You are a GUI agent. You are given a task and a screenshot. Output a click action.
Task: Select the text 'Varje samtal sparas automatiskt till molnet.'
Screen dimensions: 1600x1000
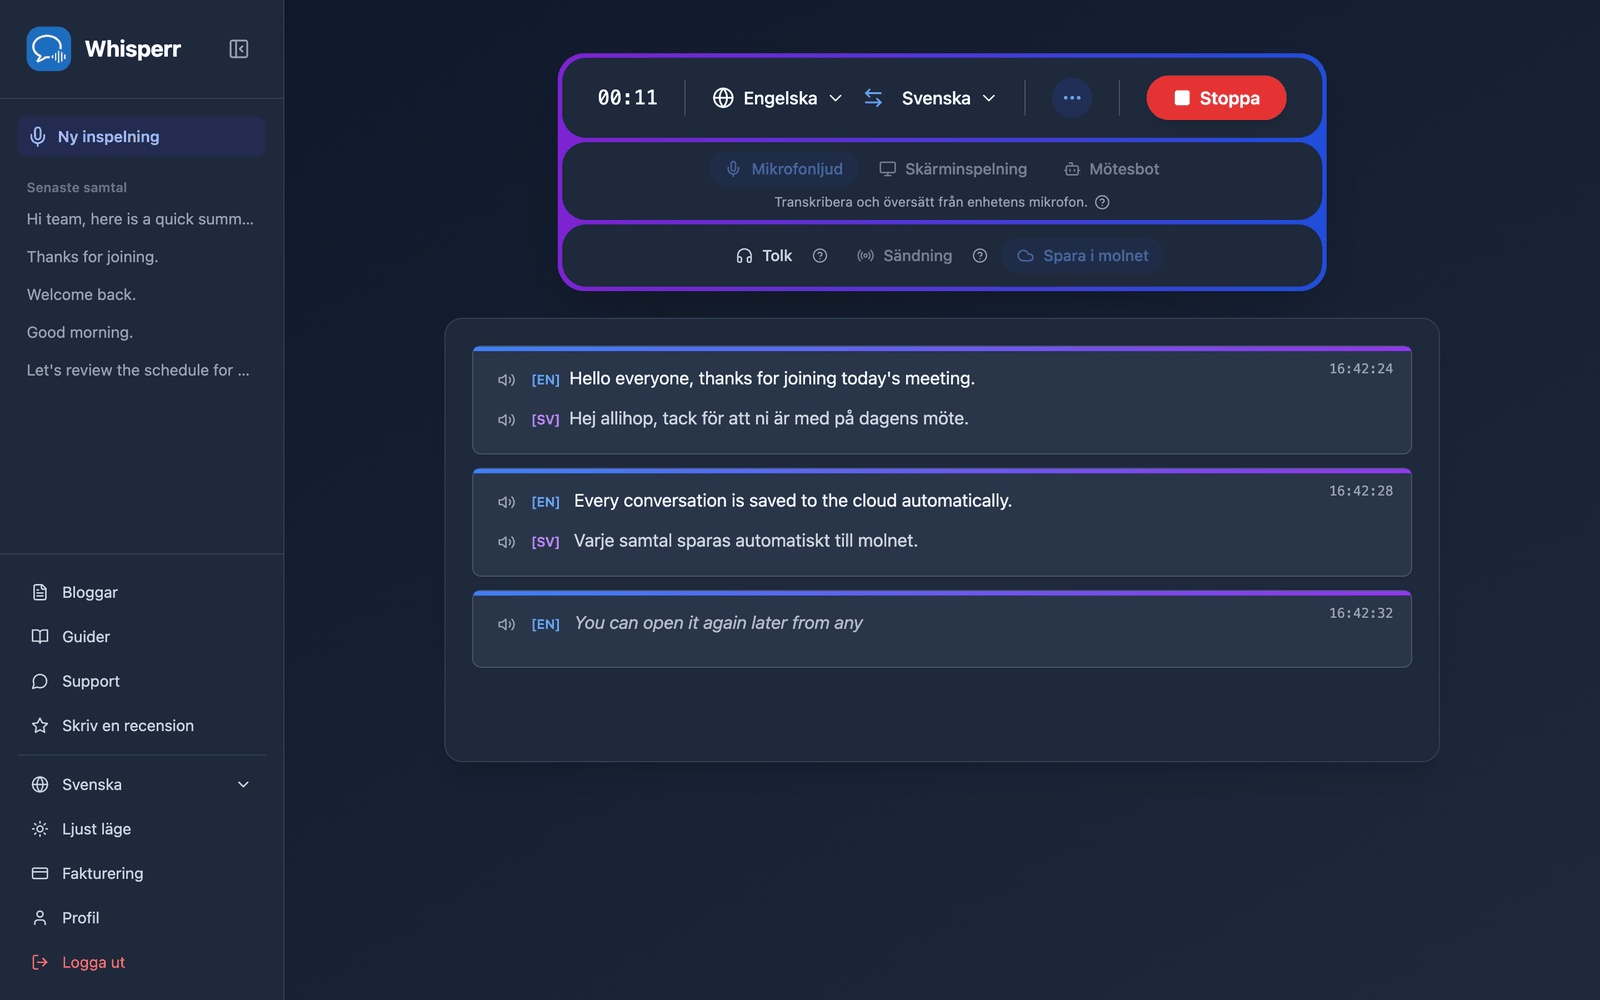[x=746, y=541]
